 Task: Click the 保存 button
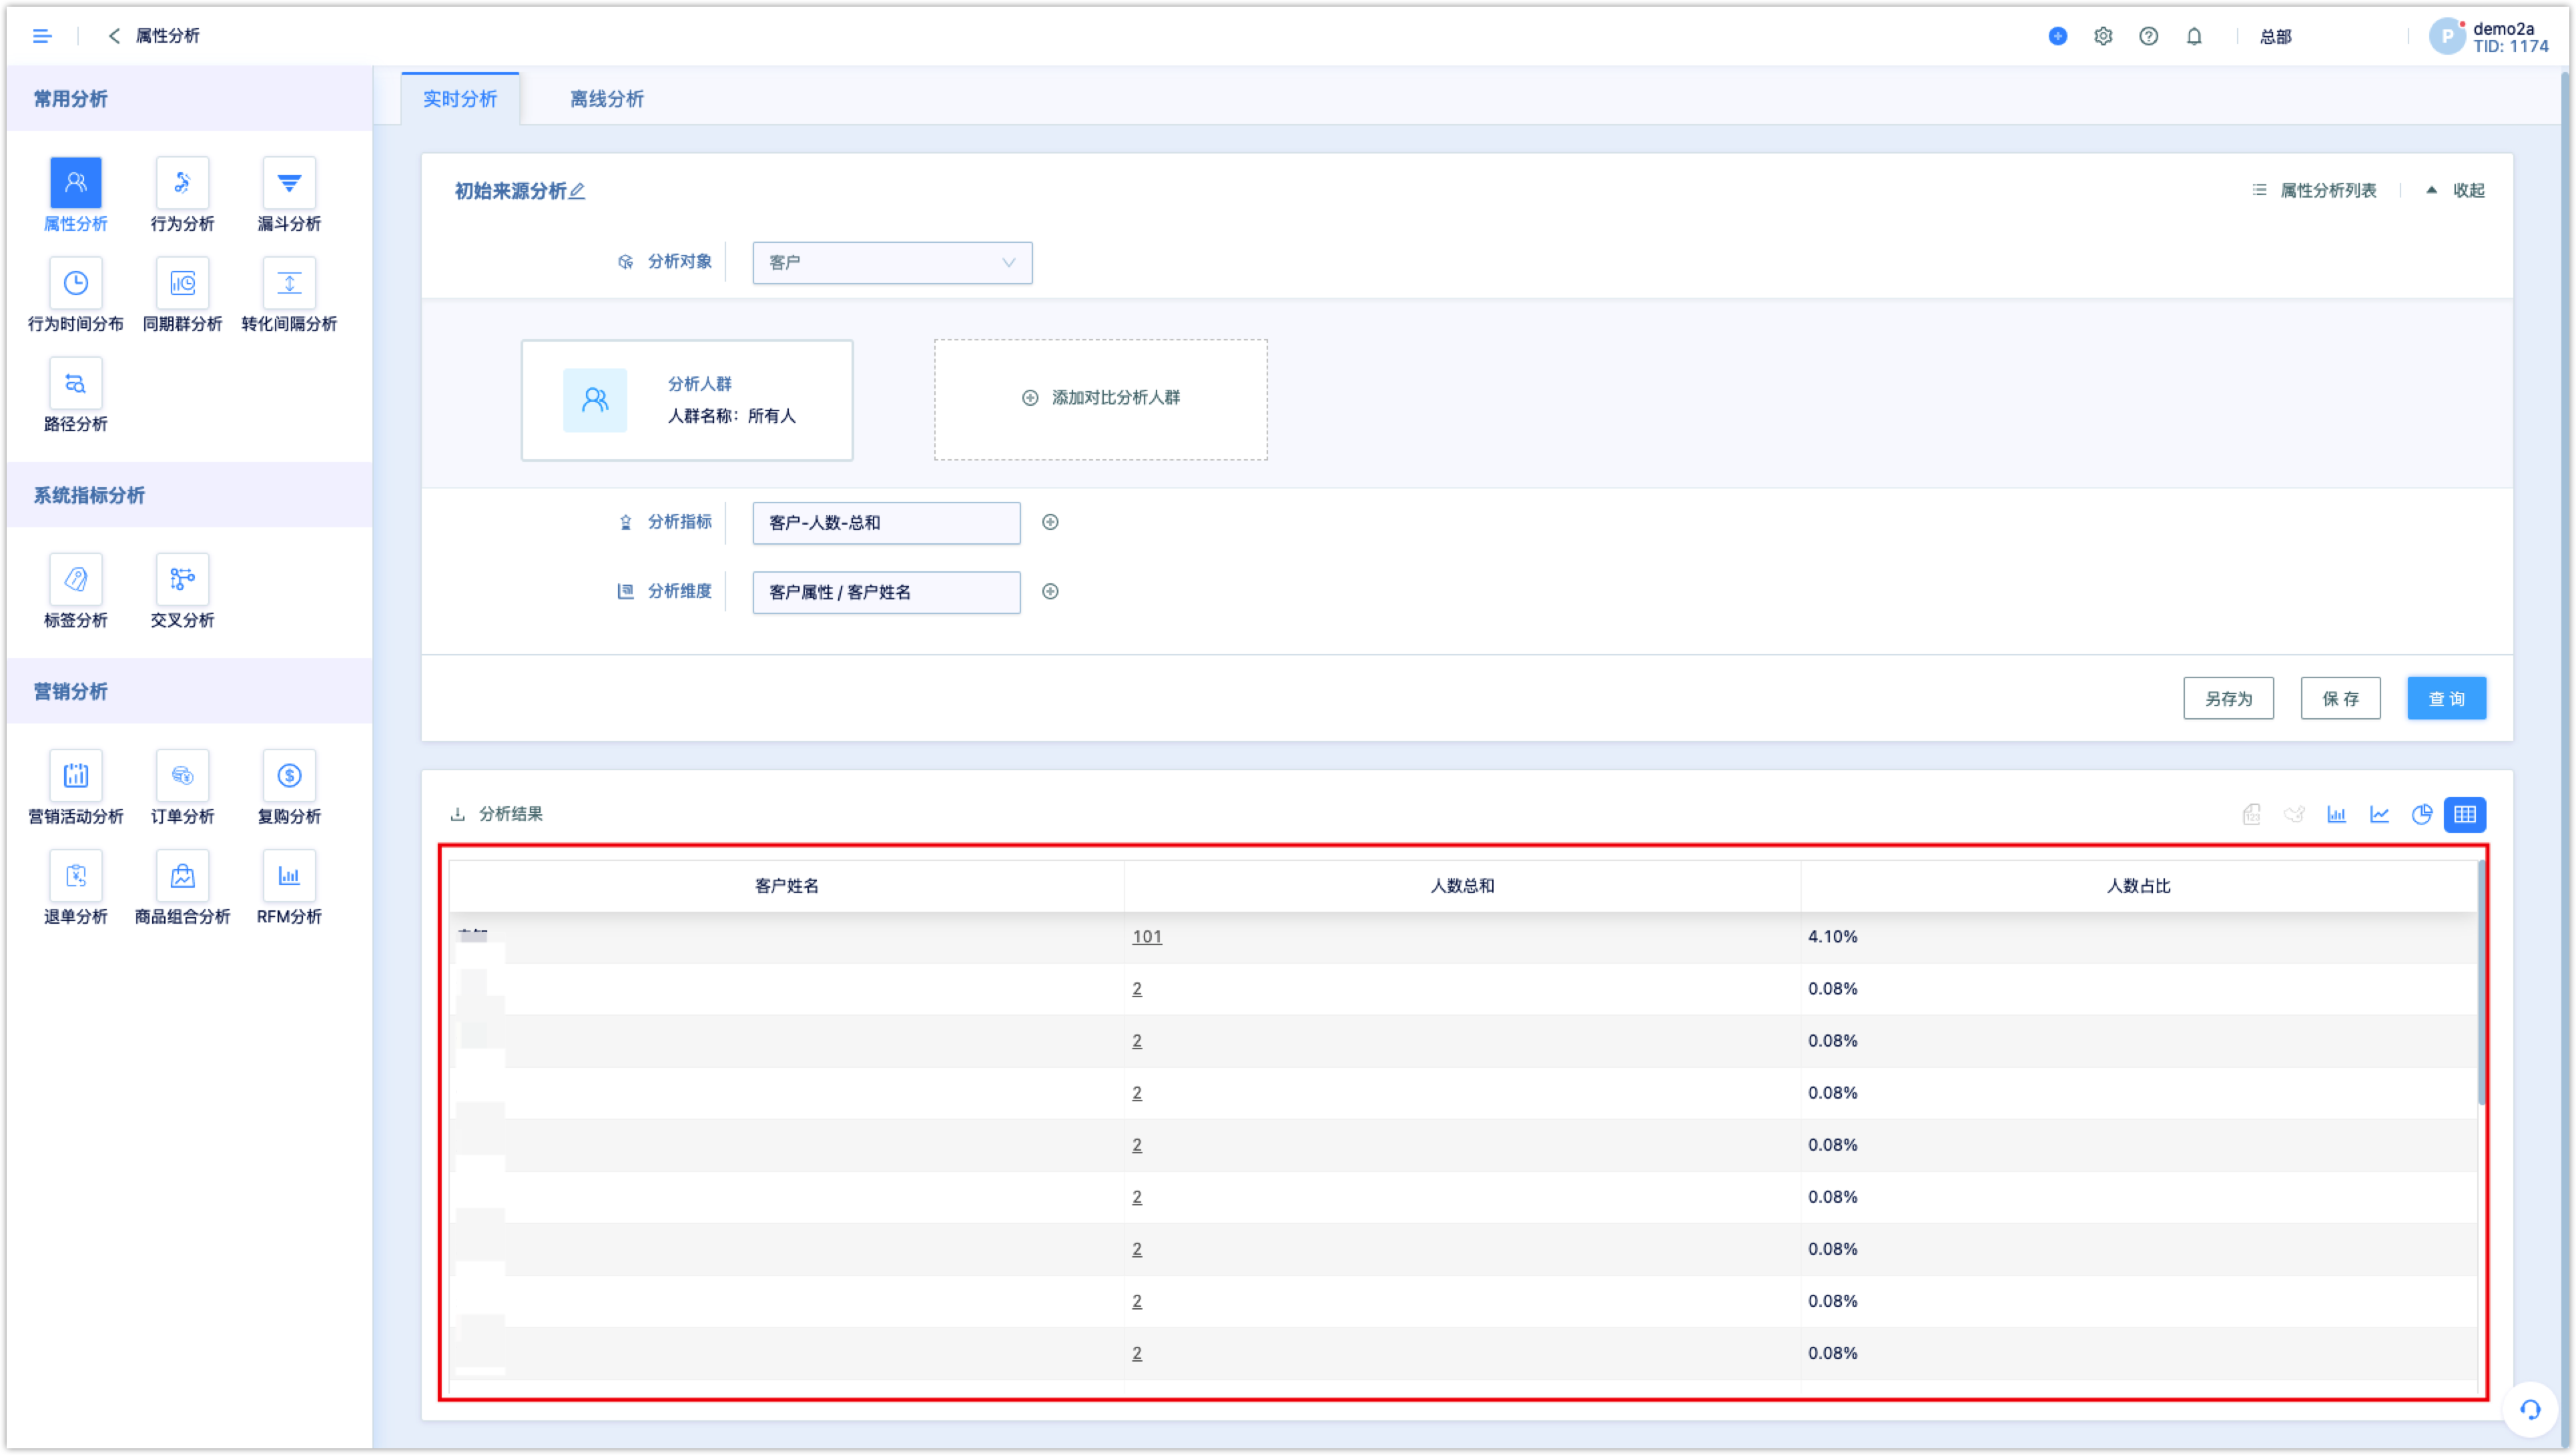coord(2340,698)
